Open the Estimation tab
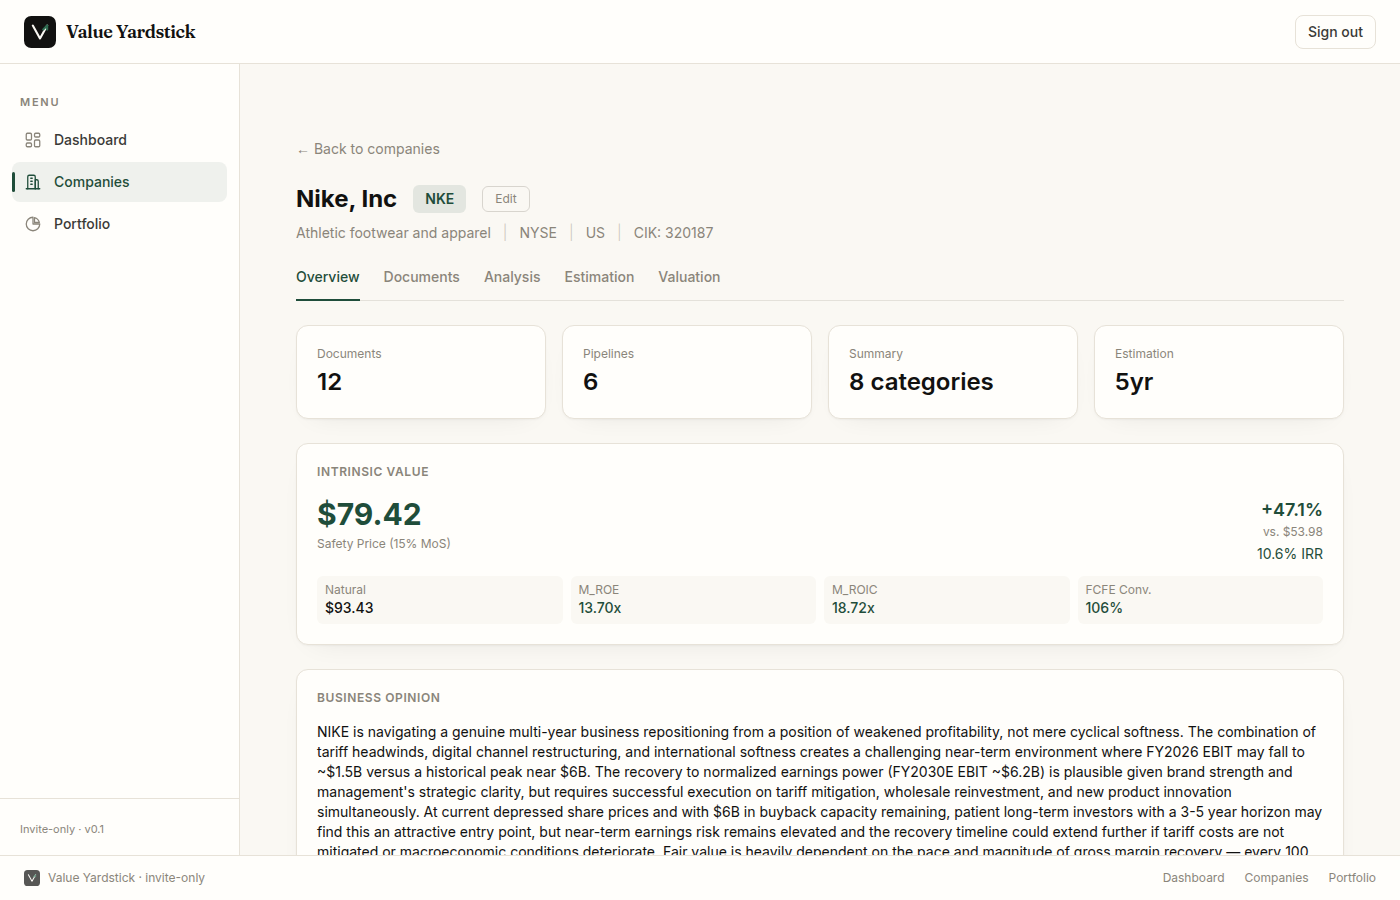The width and height of the screenshot is (1400, 900). [599, 277]
